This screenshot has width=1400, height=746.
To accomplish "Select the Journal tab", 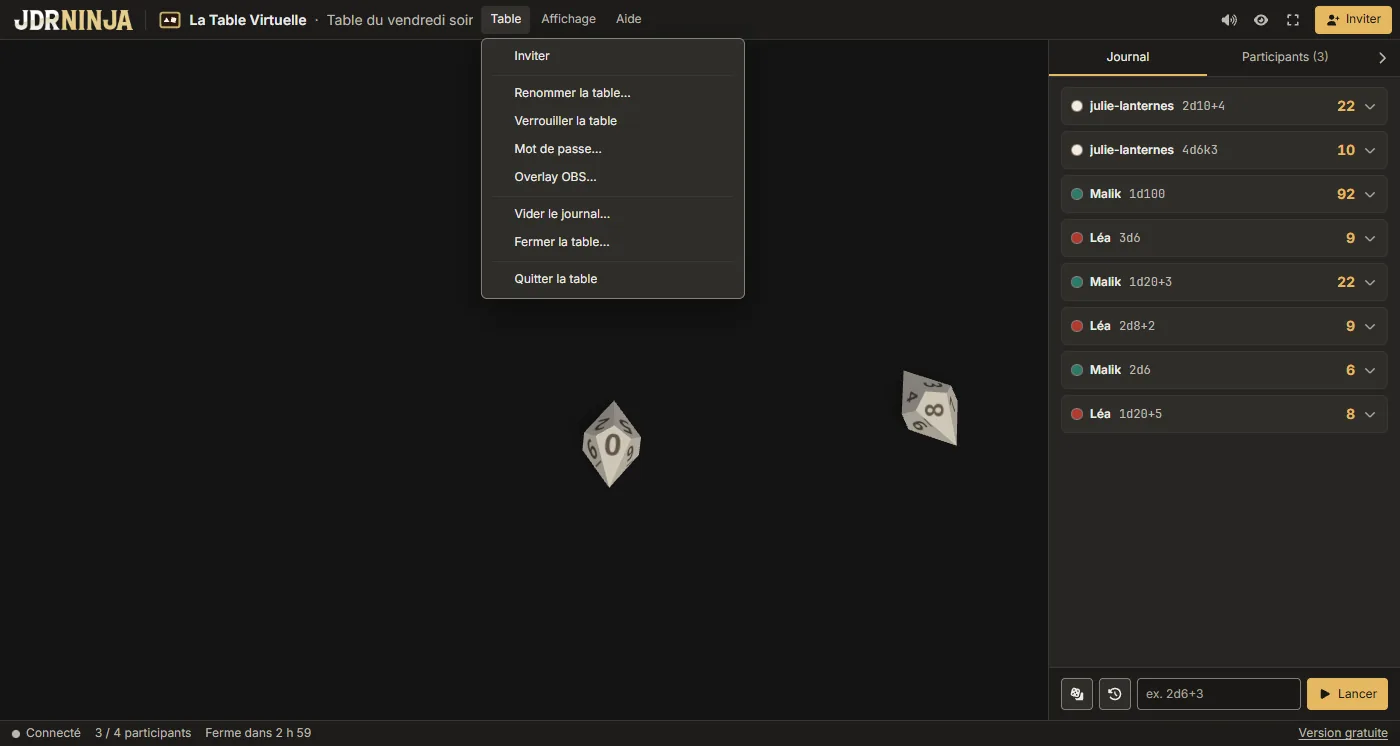I will coord(1128,57).
